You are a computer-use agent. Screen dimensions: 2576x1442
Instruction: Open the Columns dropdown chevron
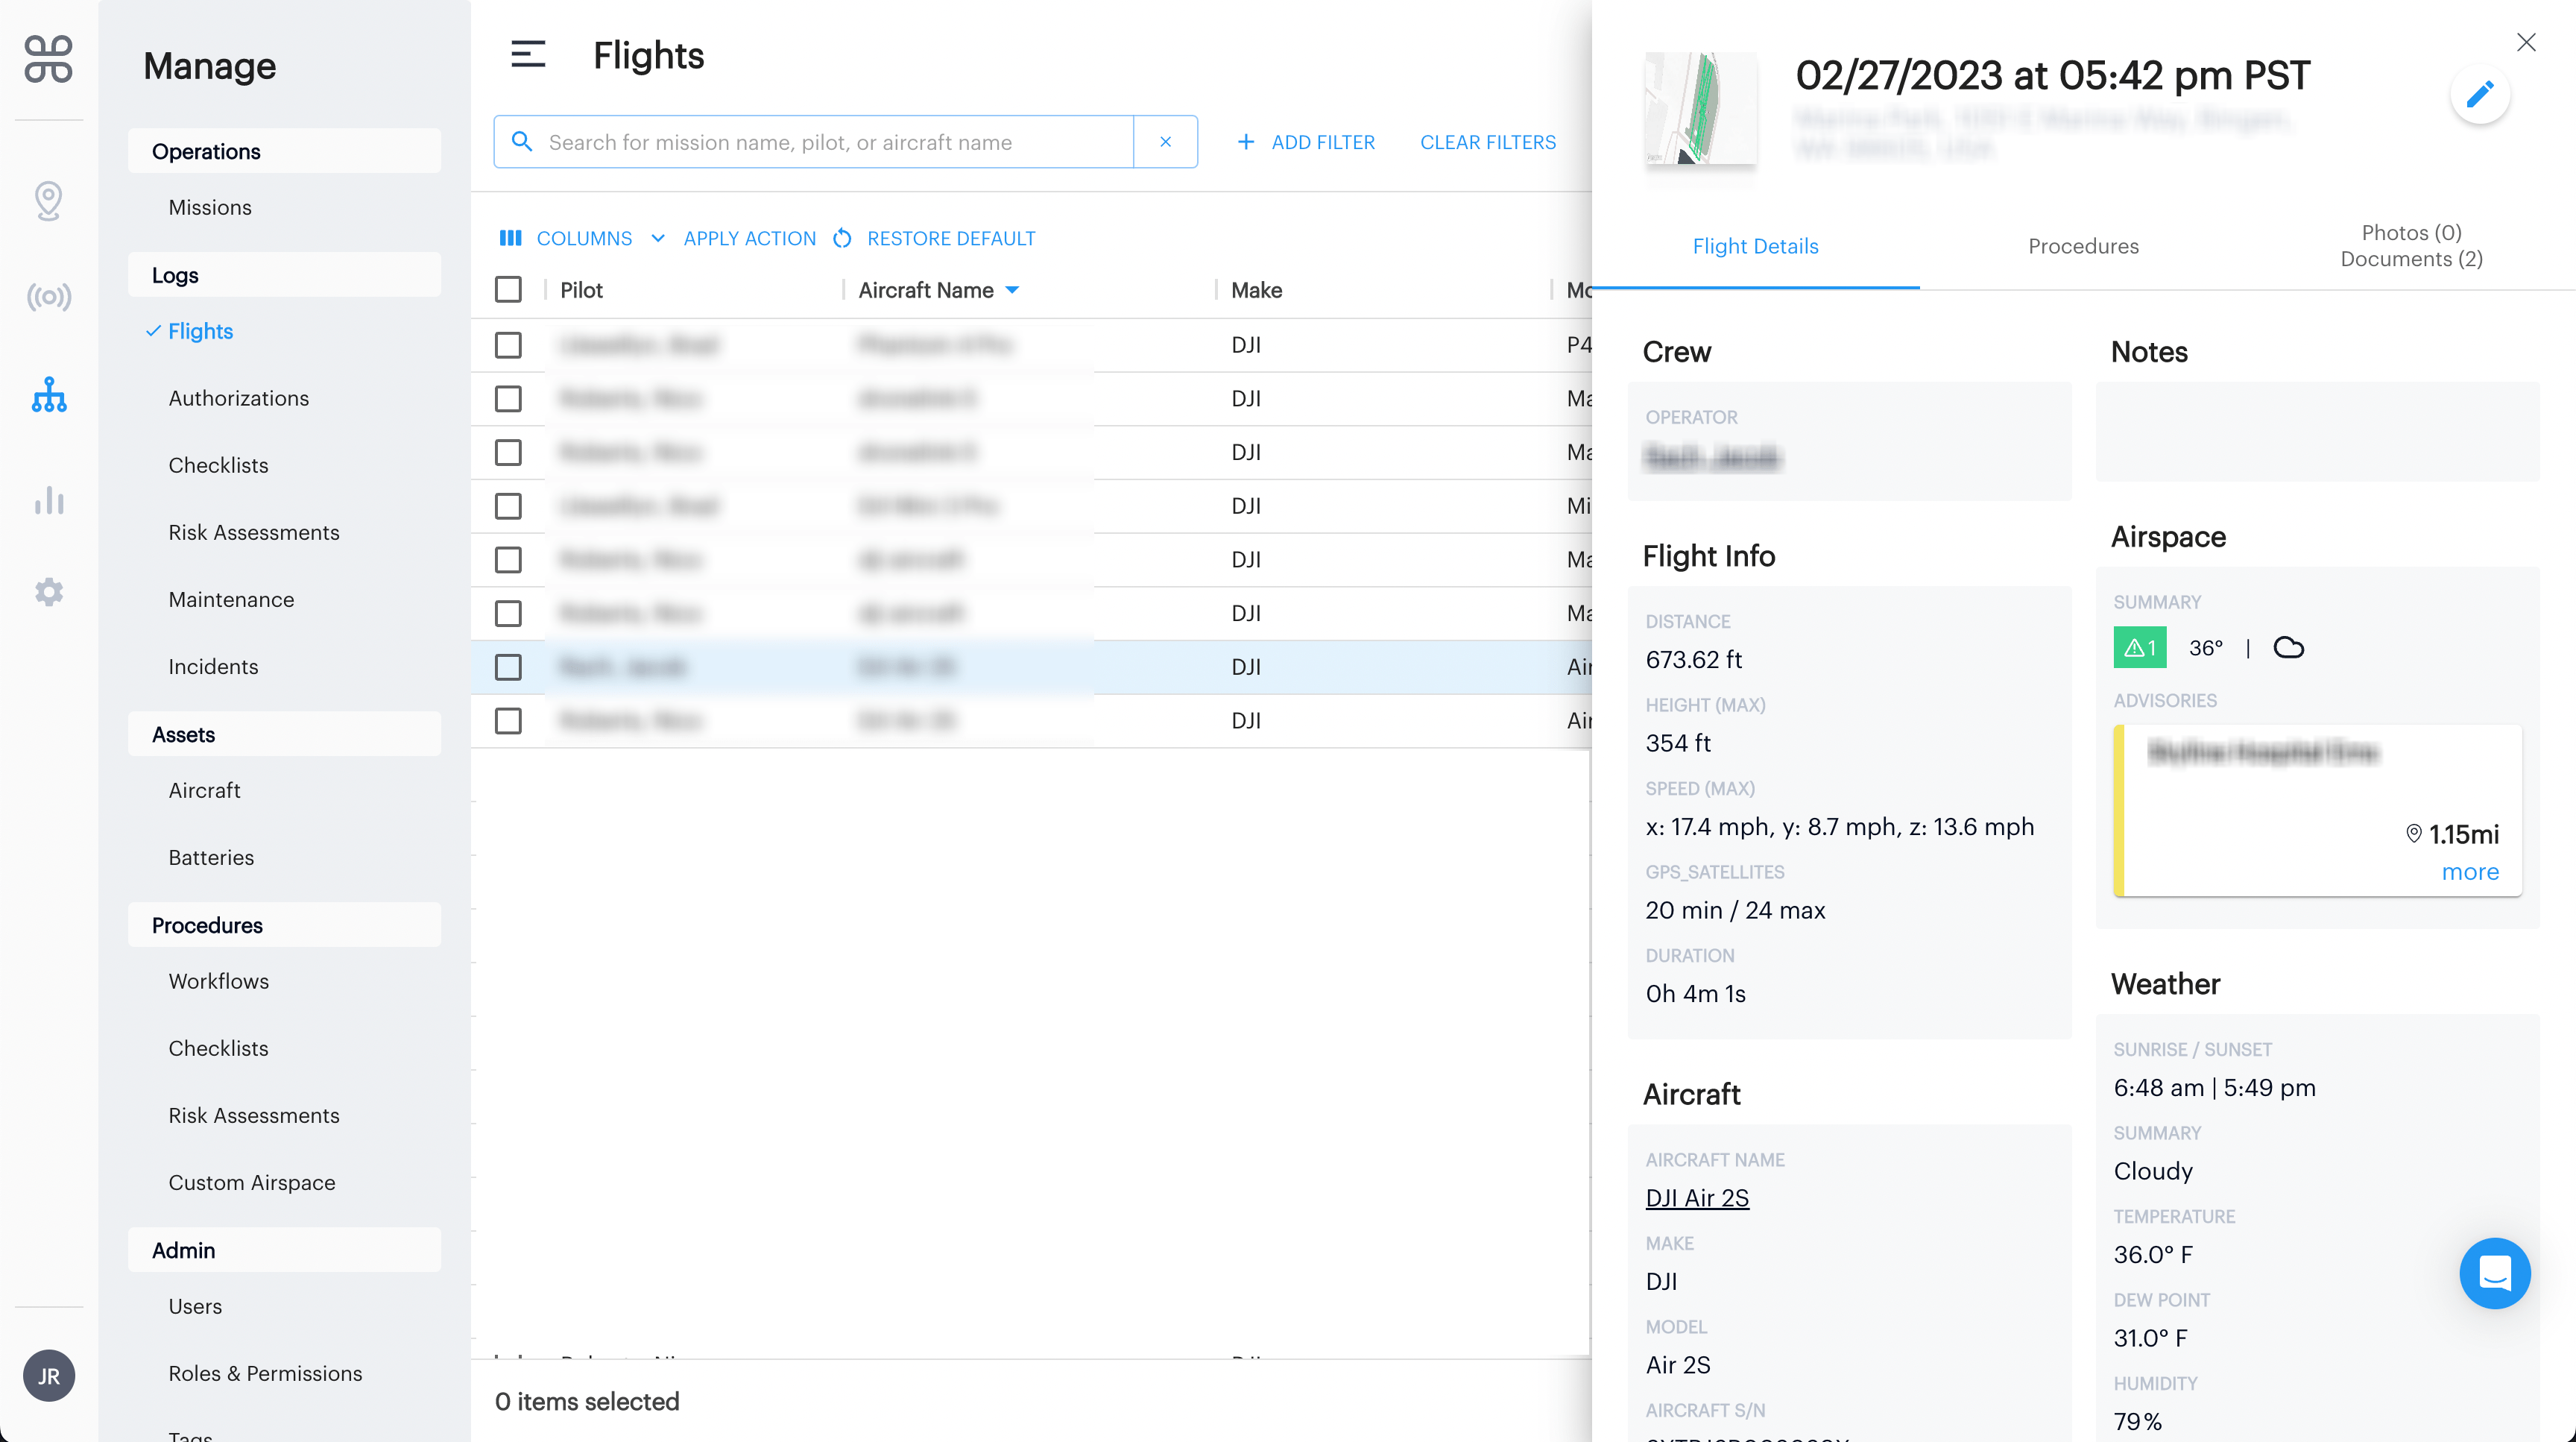tap(658, 238)
